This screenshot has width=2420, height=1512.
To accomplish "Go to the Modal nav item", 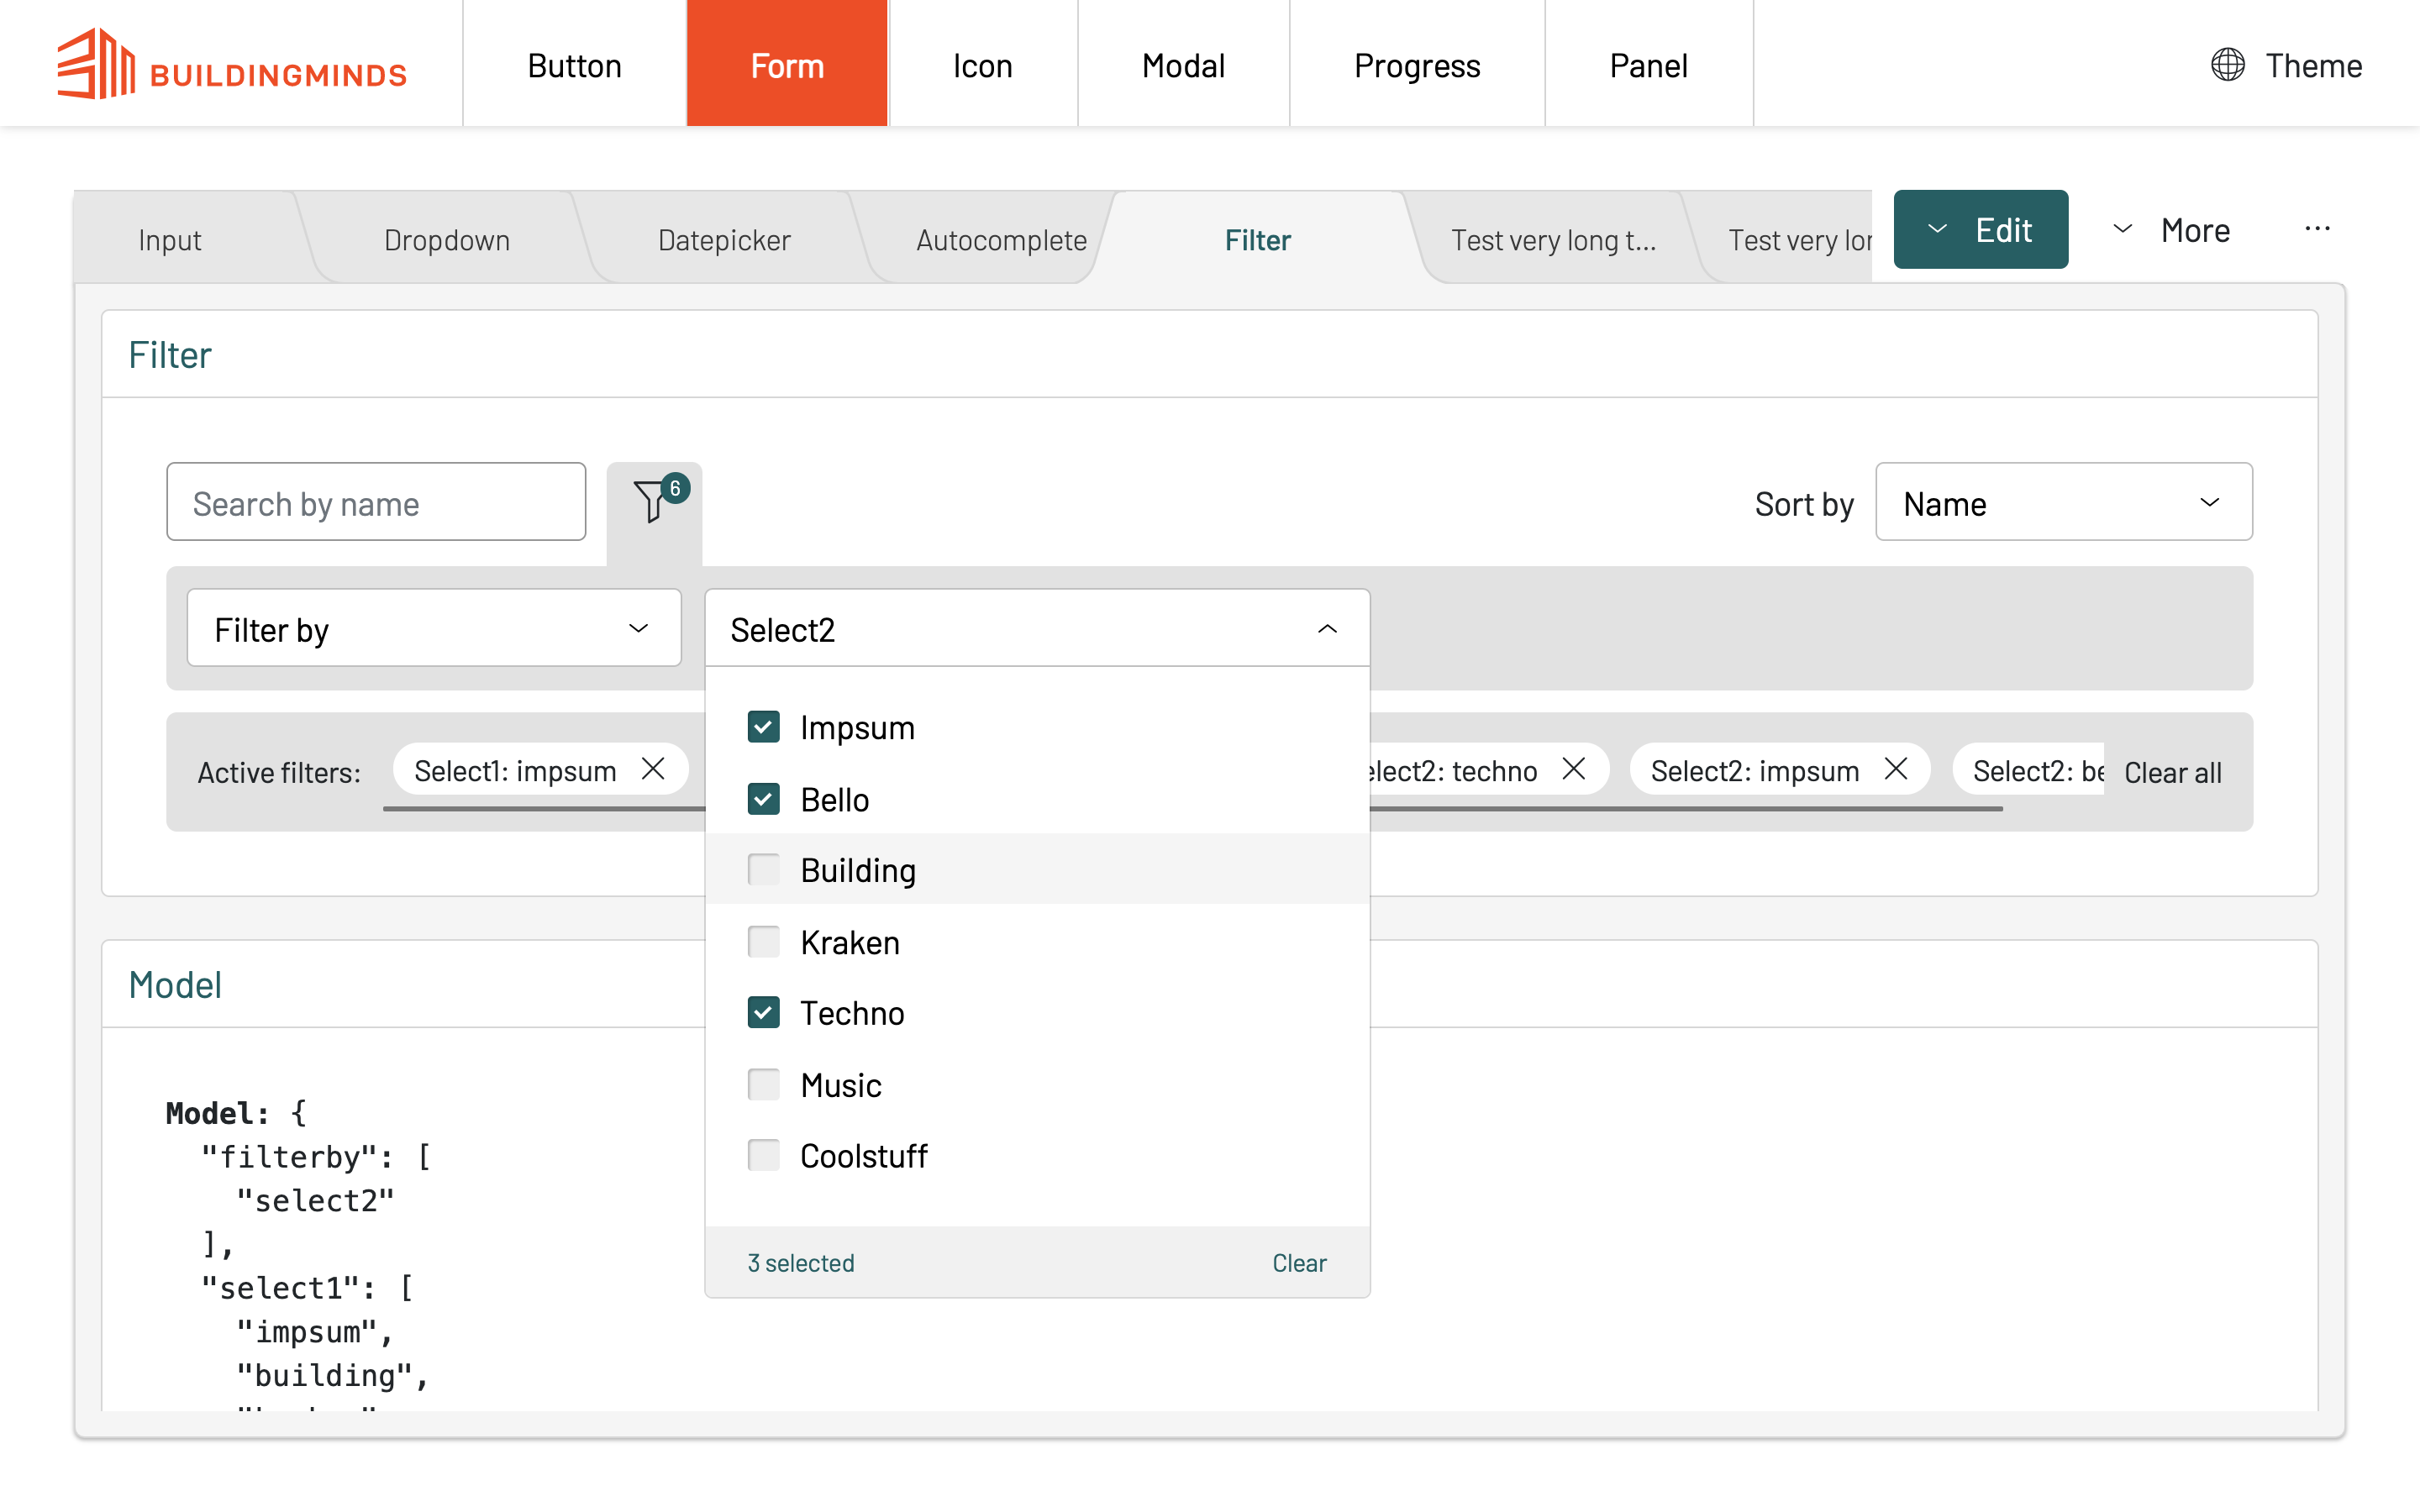I will (x=1183, y=63).
